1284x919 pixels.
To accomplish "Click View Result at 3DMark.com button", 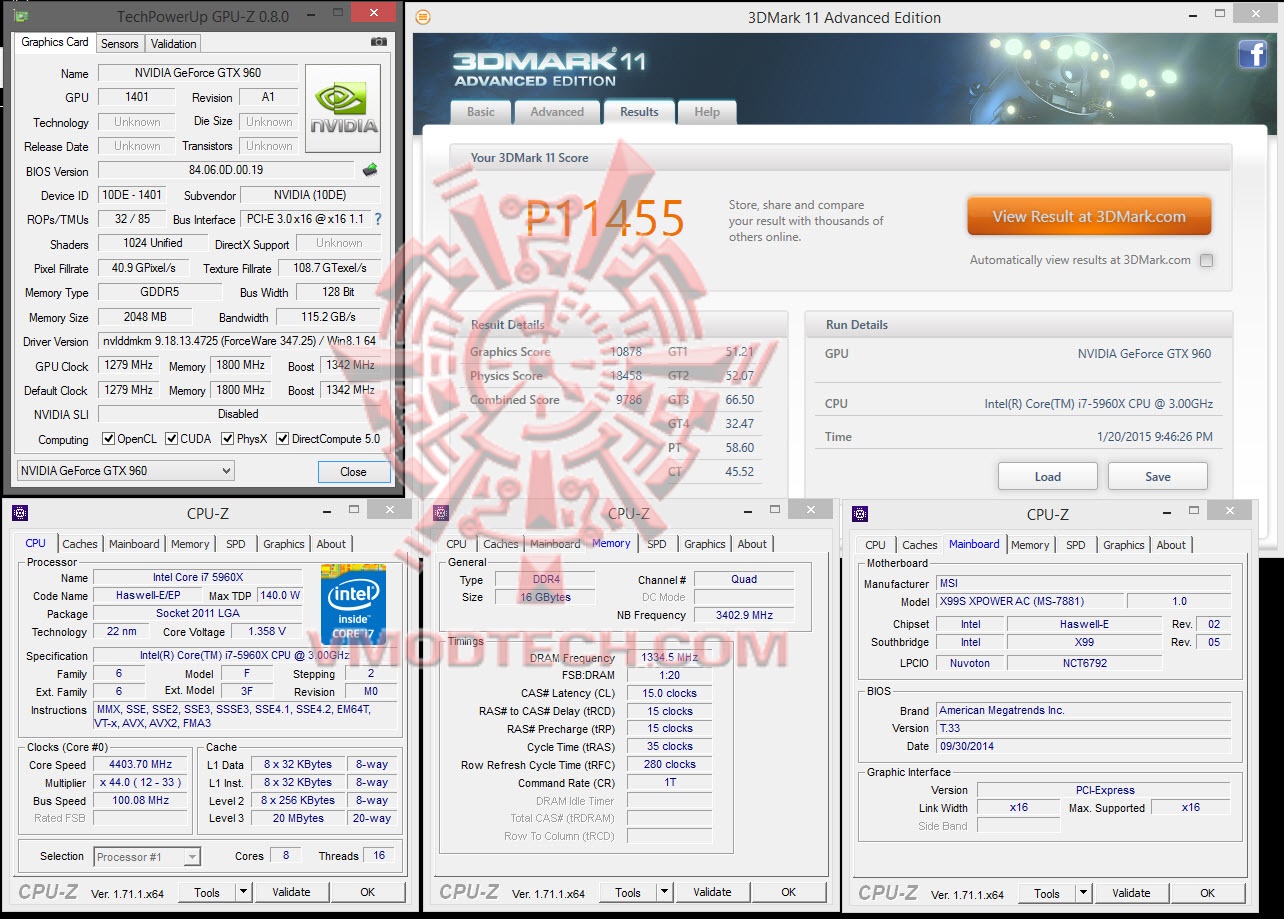I will coord(1089,216).
